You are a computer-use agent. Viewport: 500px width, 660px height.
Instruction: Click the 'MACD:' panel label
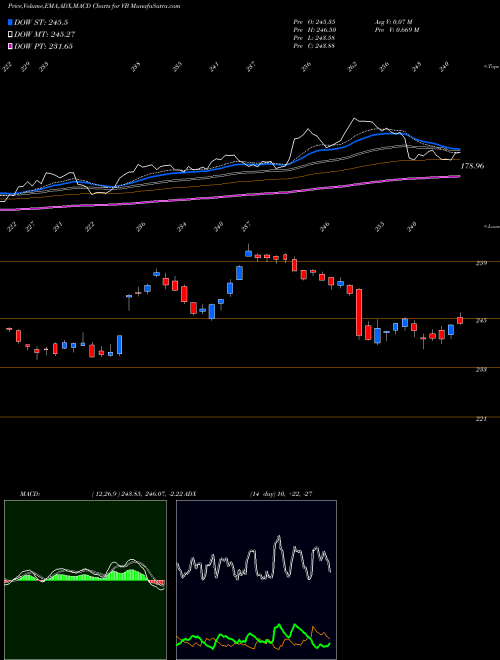tap(29, 494)
